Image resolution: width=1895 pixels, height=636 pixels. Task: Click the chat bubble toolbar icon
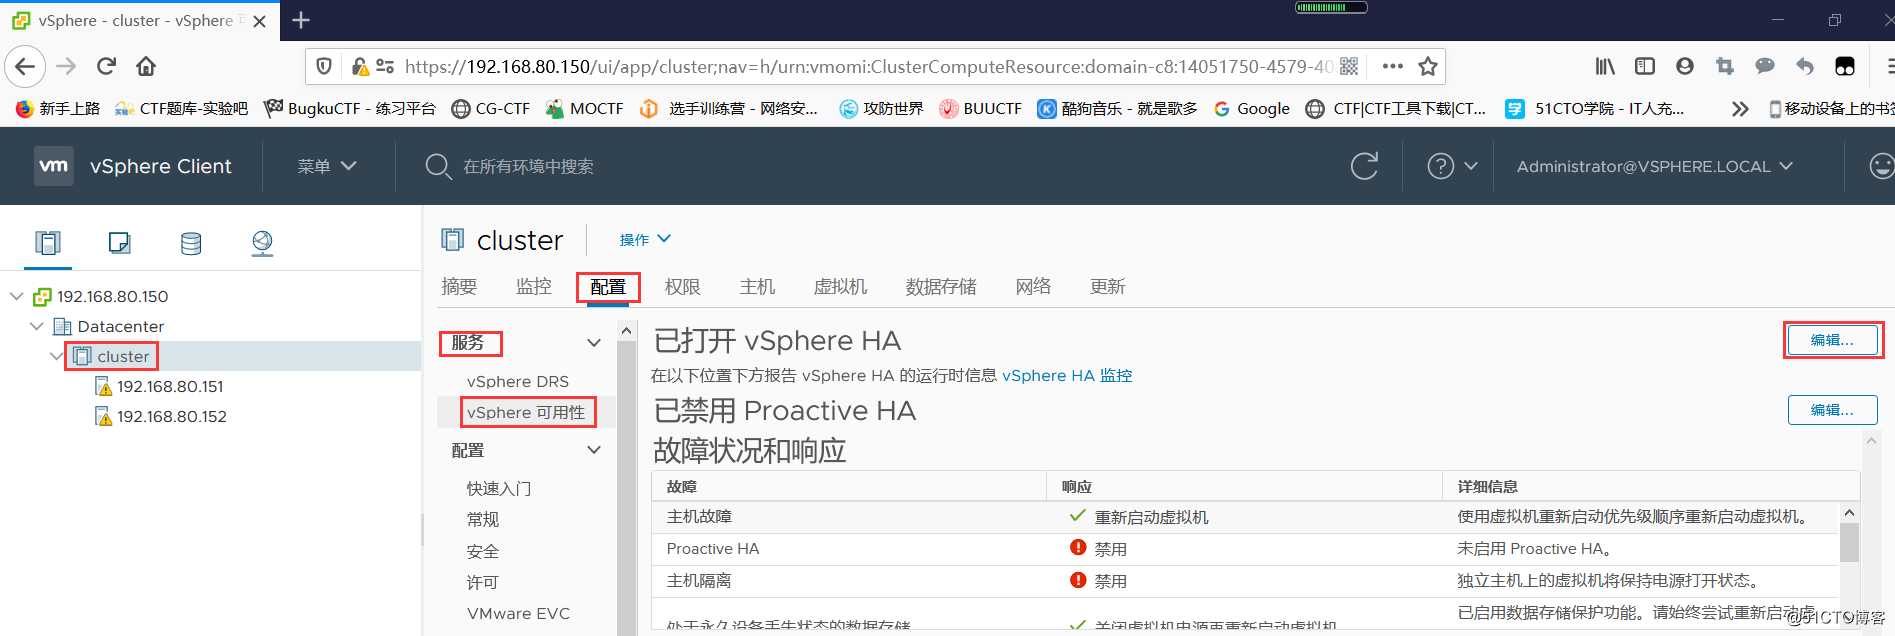1765,67
